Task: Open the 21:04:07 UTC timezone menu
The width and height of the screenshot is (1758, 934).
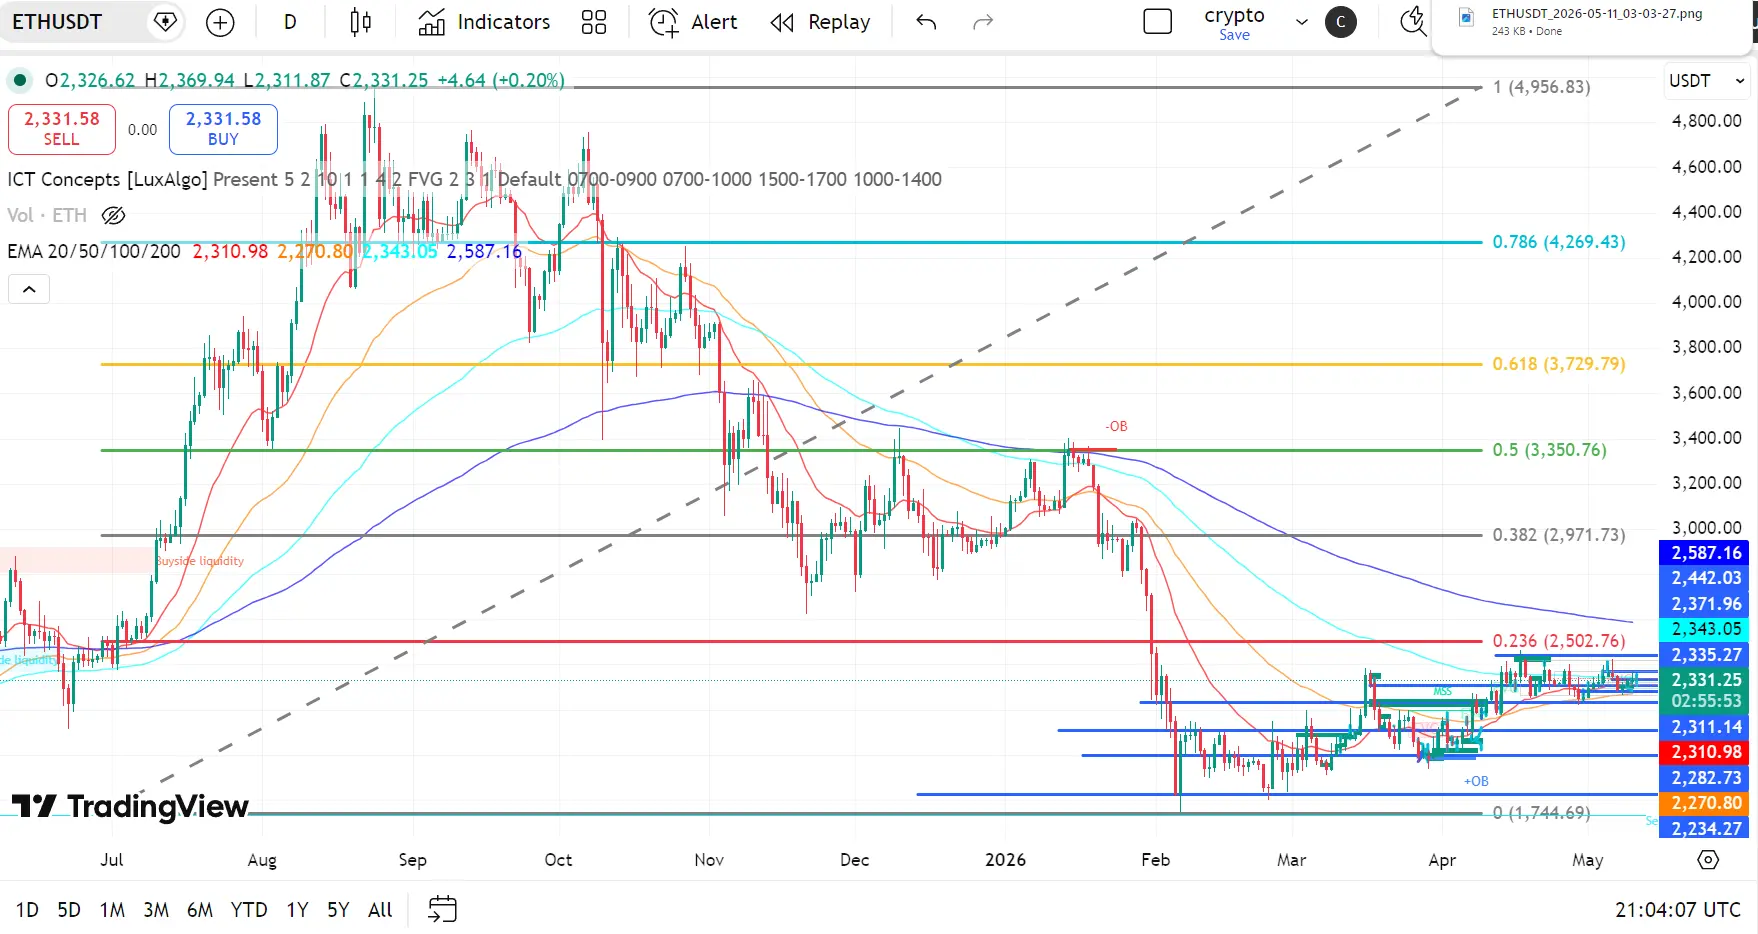Action: [1678, 910]
